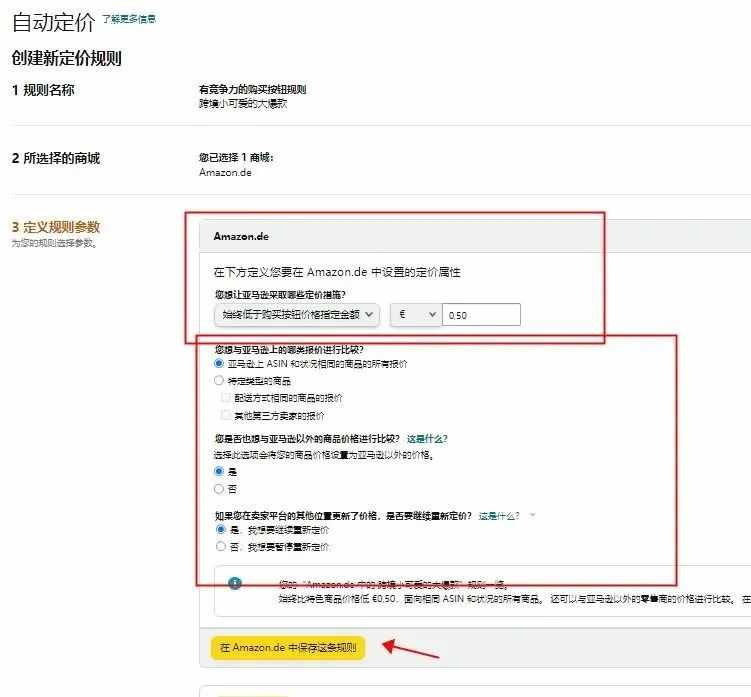Choose 否，我想要暂停重新定价
This screenshot has width=751, height=697.
[x=220, y=546]
